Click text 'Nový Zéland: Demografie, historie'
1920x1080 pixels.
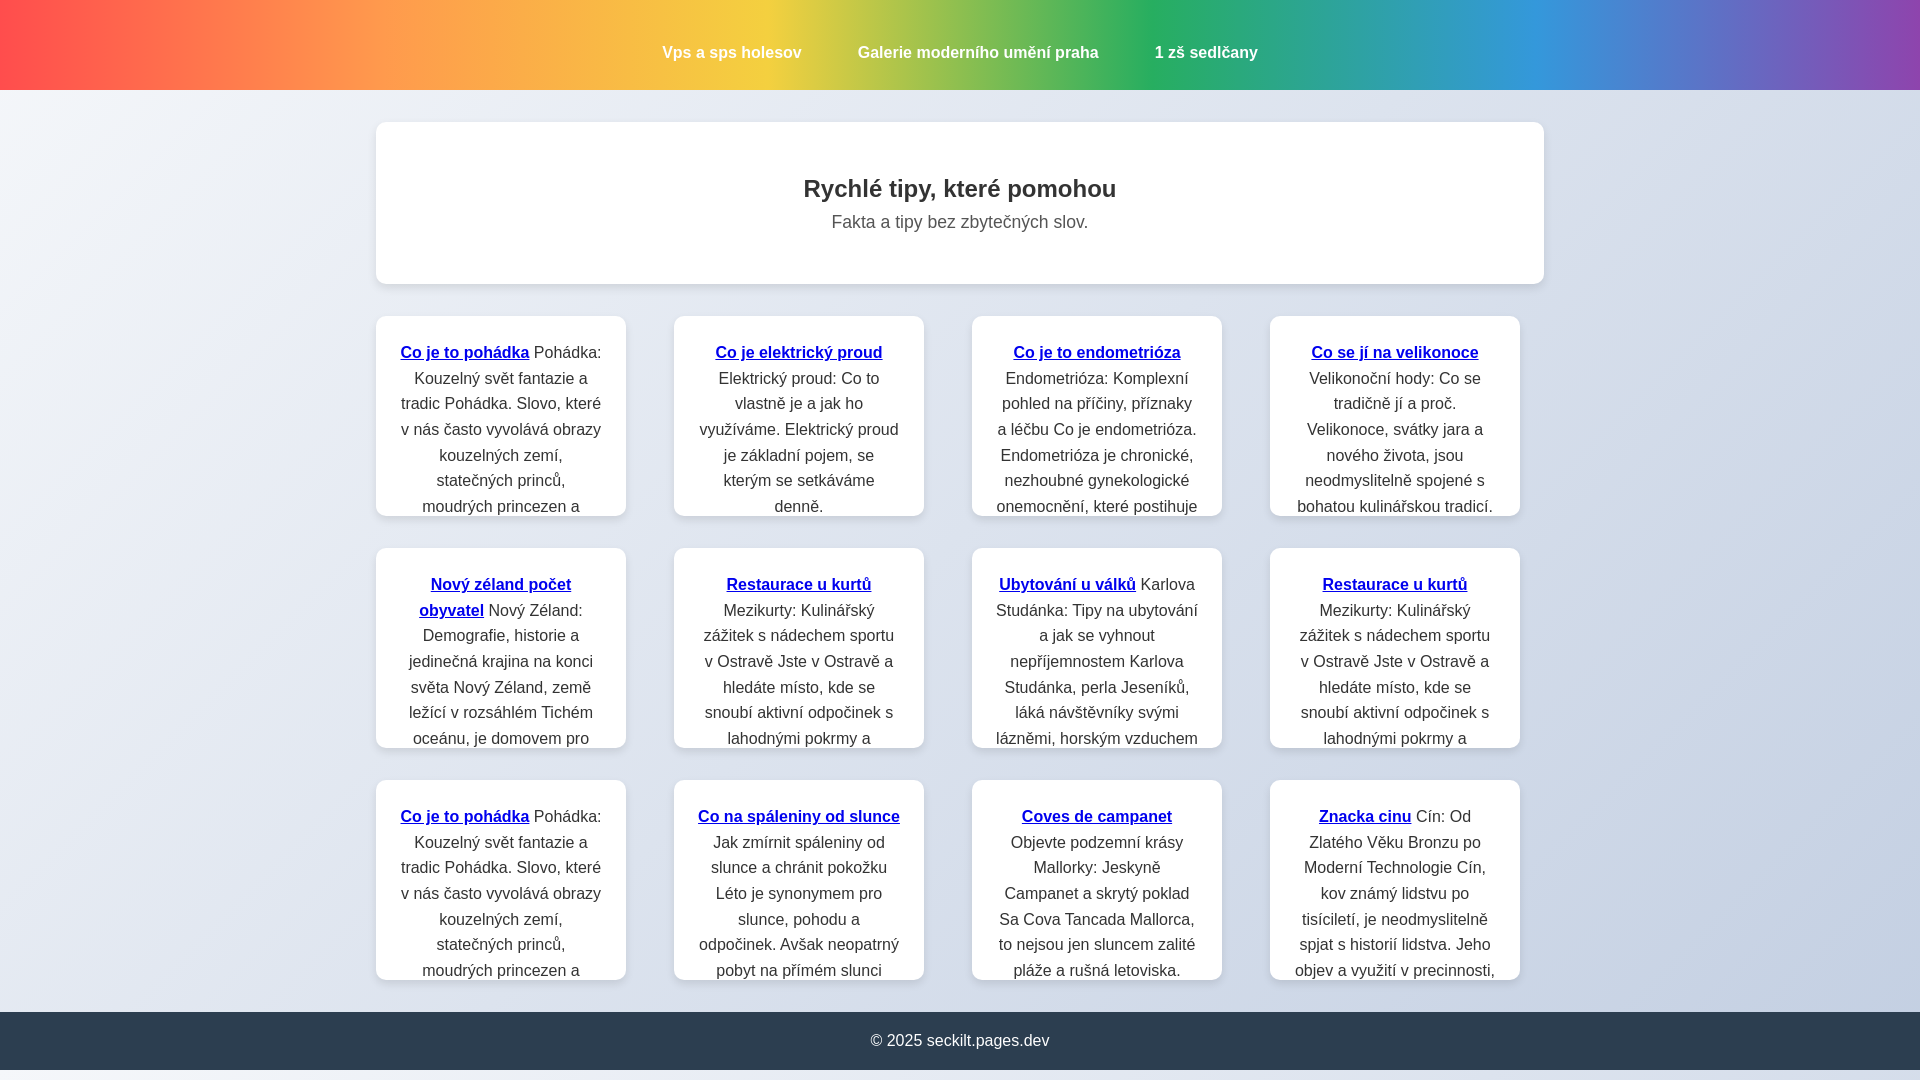(x=501, y=623)
